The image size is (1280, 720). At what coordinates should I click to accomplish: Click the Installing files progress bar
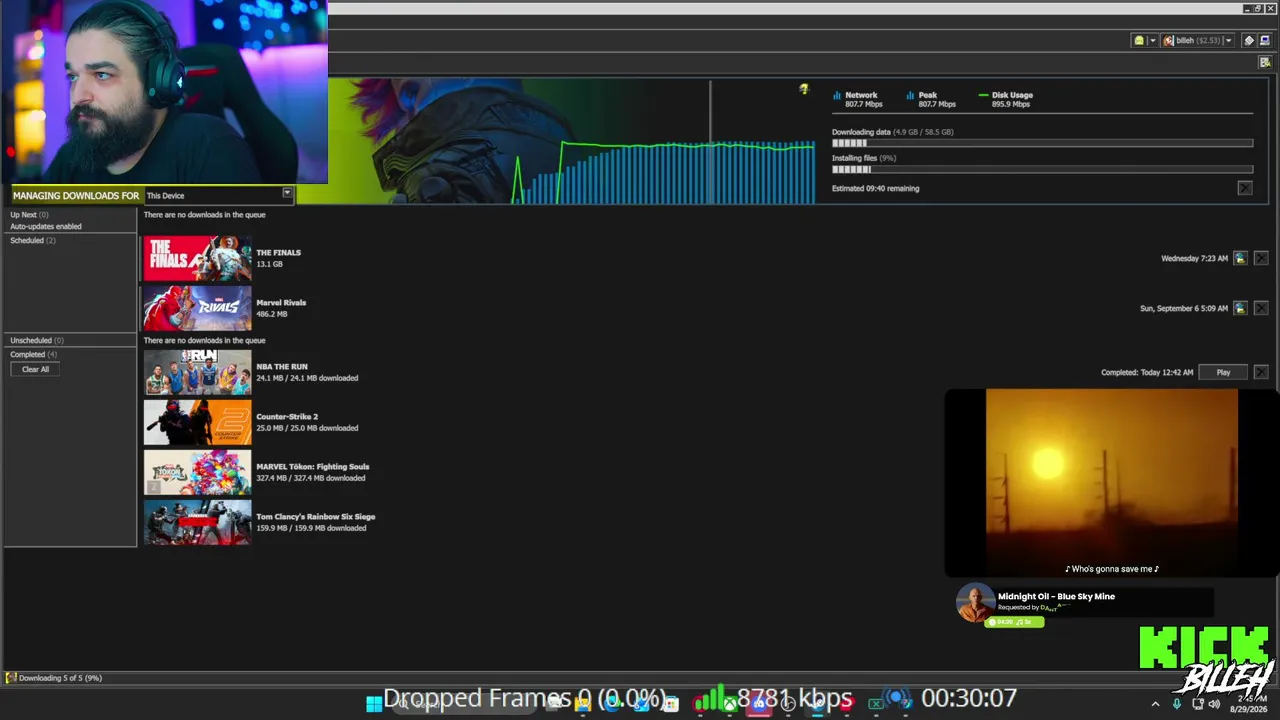[x=1042, y=170]
